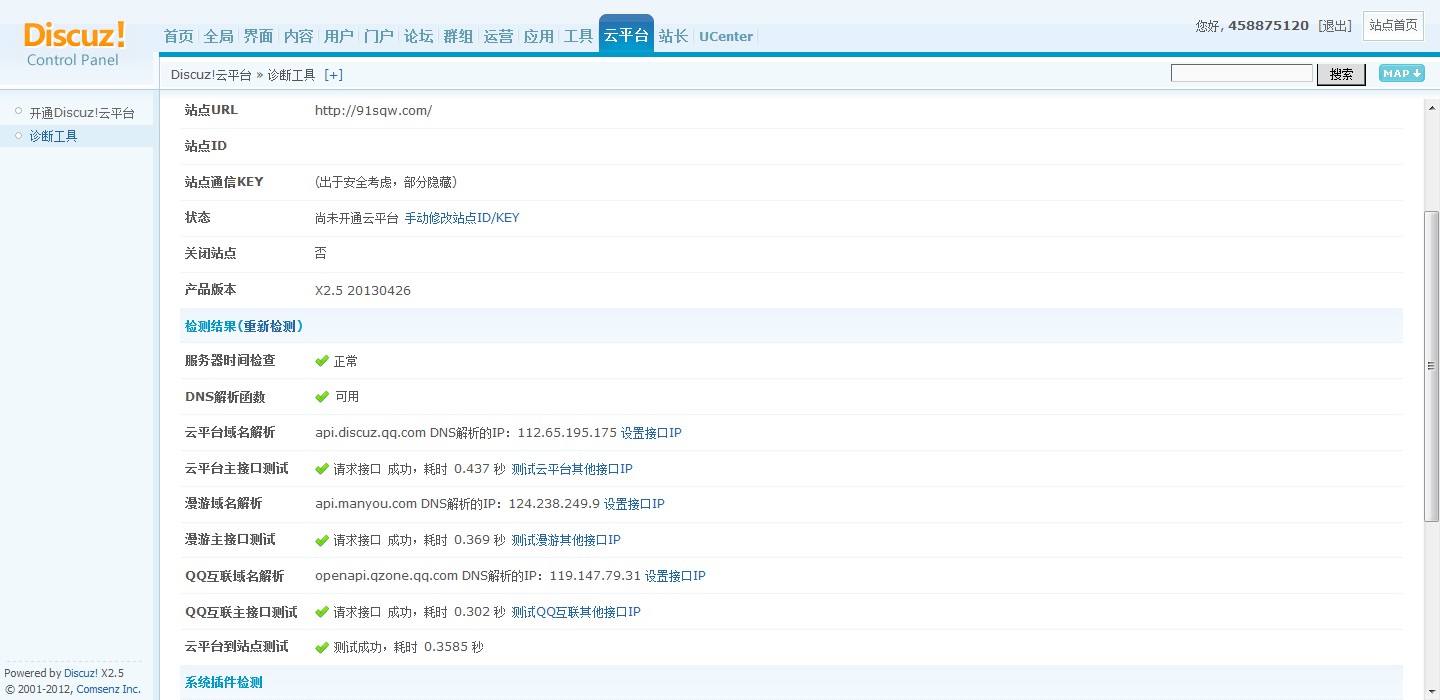Select the 论坛 tab
Image resolution: width=1440 pixels, height=700 pixels.
coord(419,36)
